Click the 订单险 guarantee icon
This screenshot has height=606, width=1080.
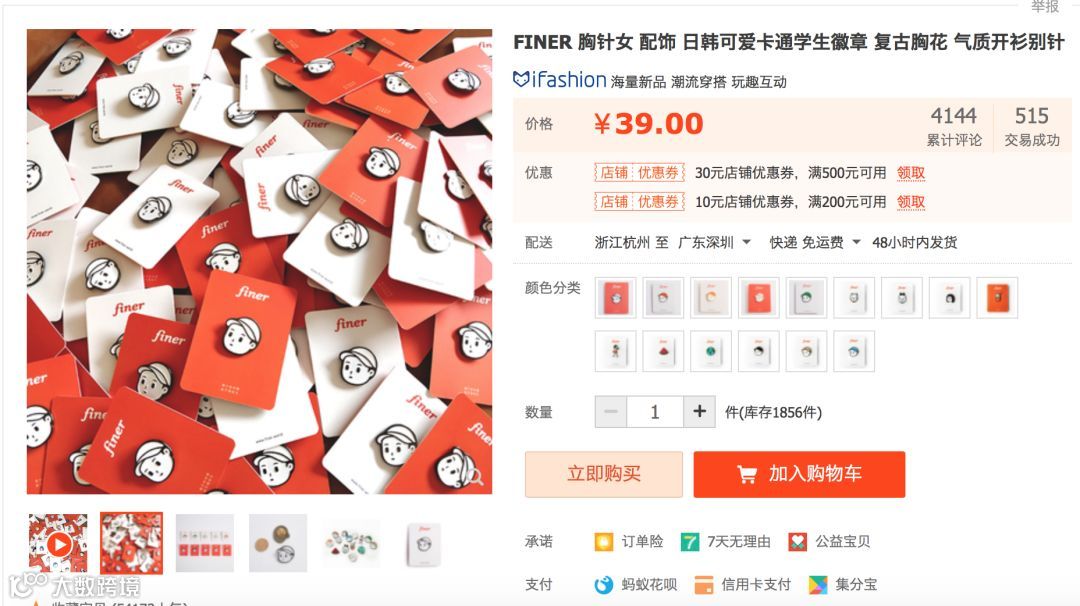(x=603, y=541)
